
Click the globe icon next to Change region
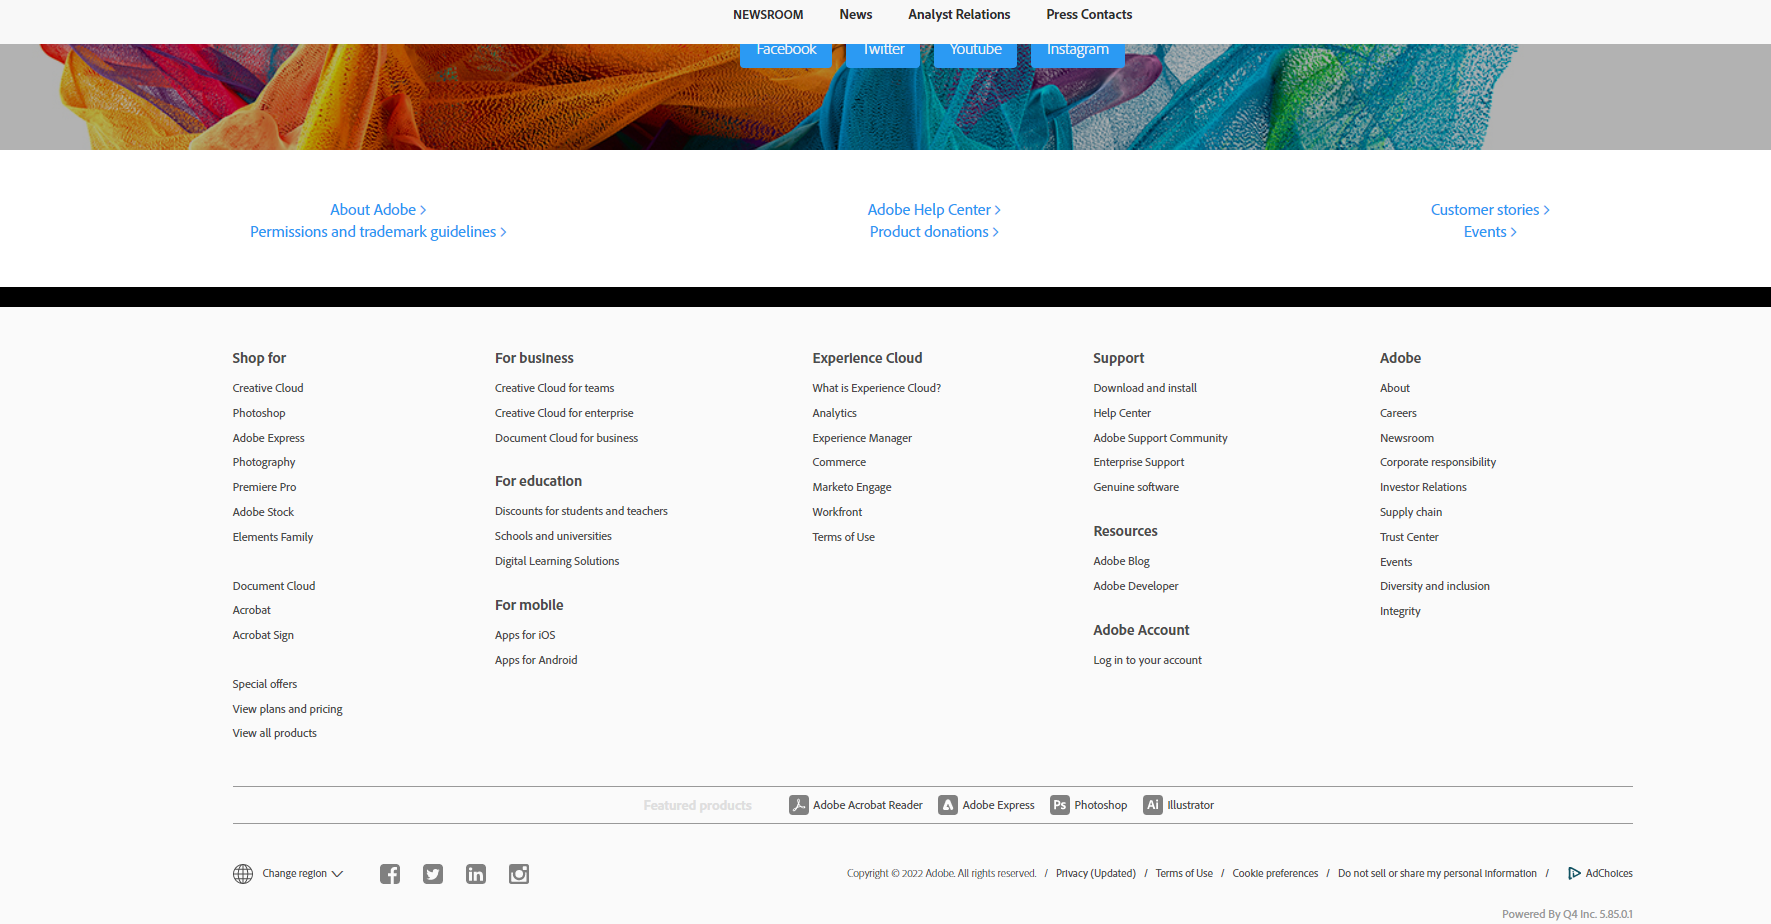coord(242,873)
